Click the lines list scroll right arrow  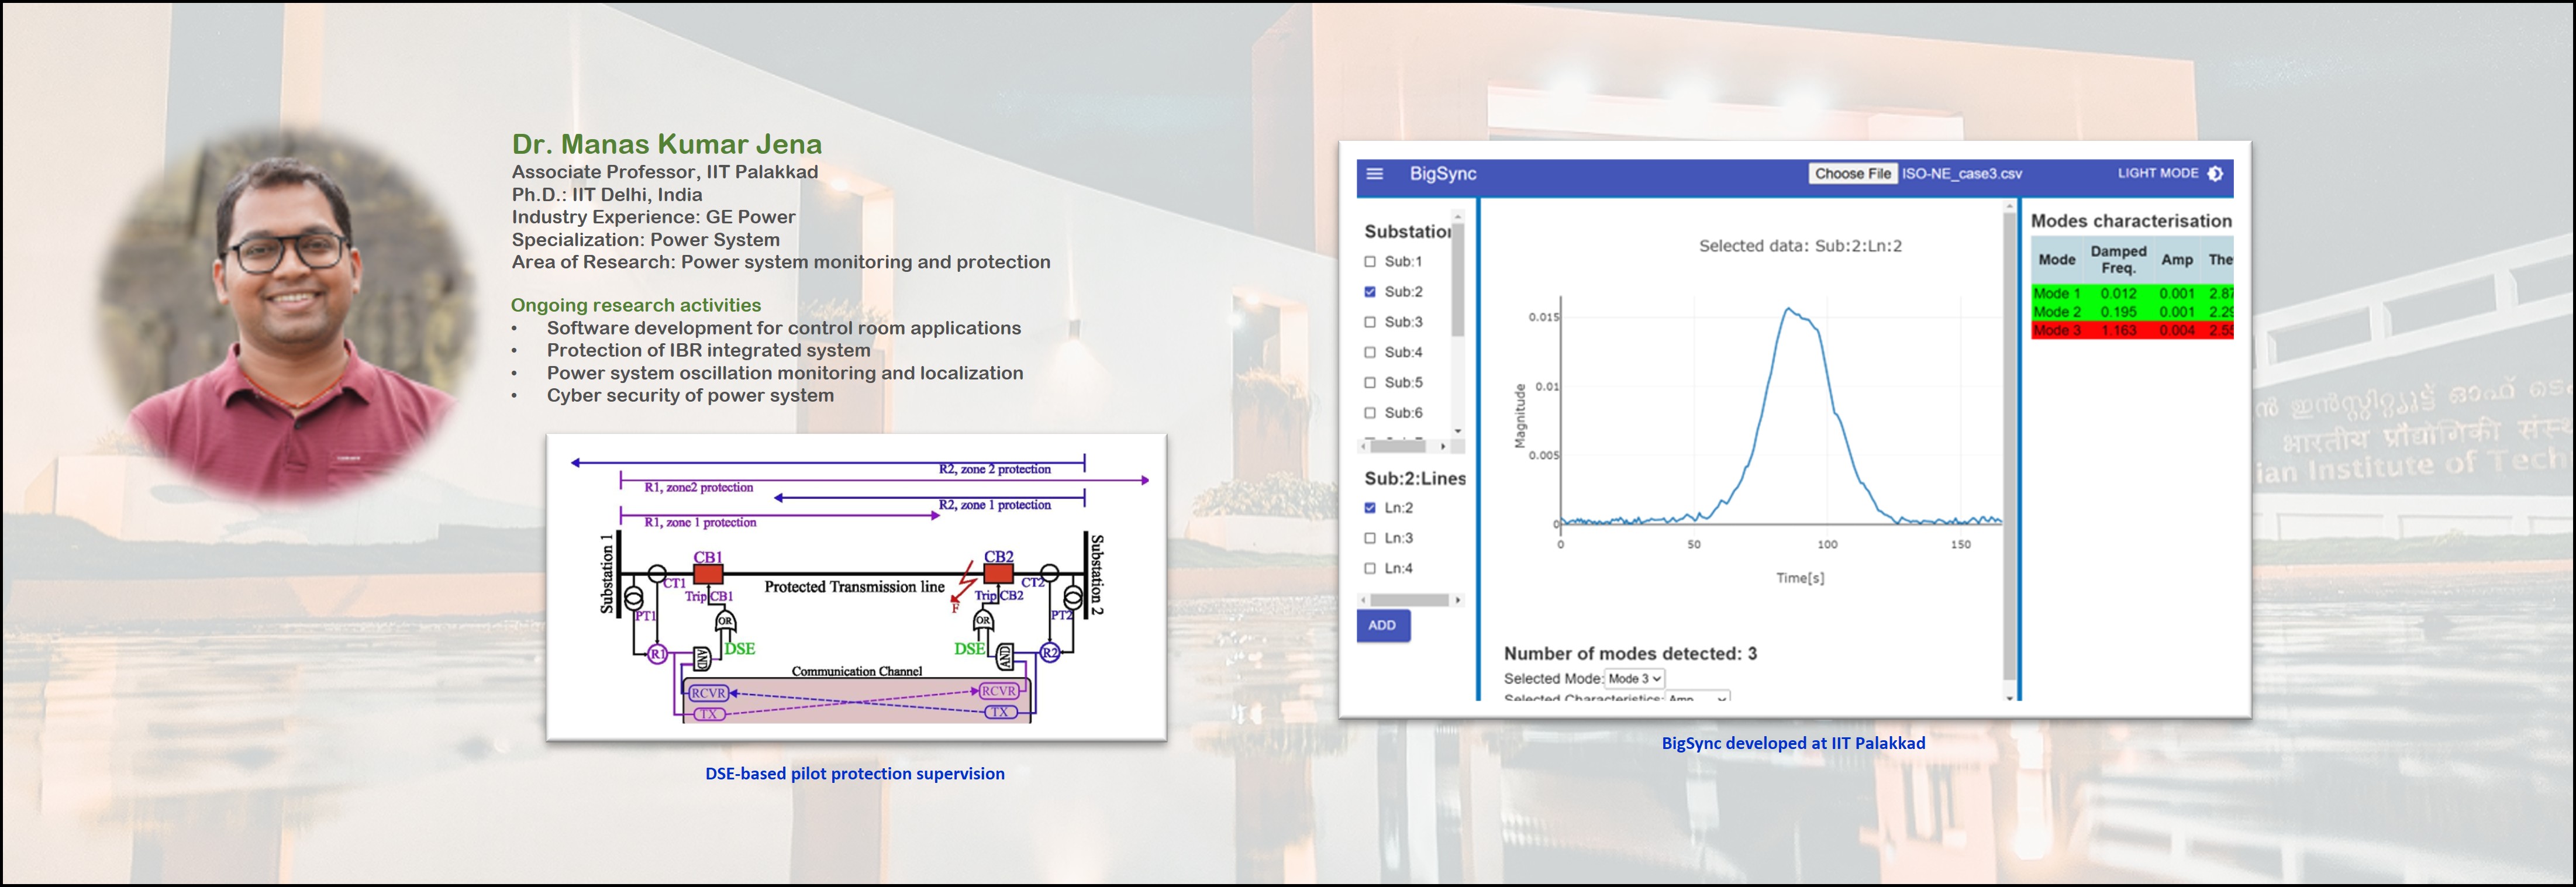(x=1458, y=600)
